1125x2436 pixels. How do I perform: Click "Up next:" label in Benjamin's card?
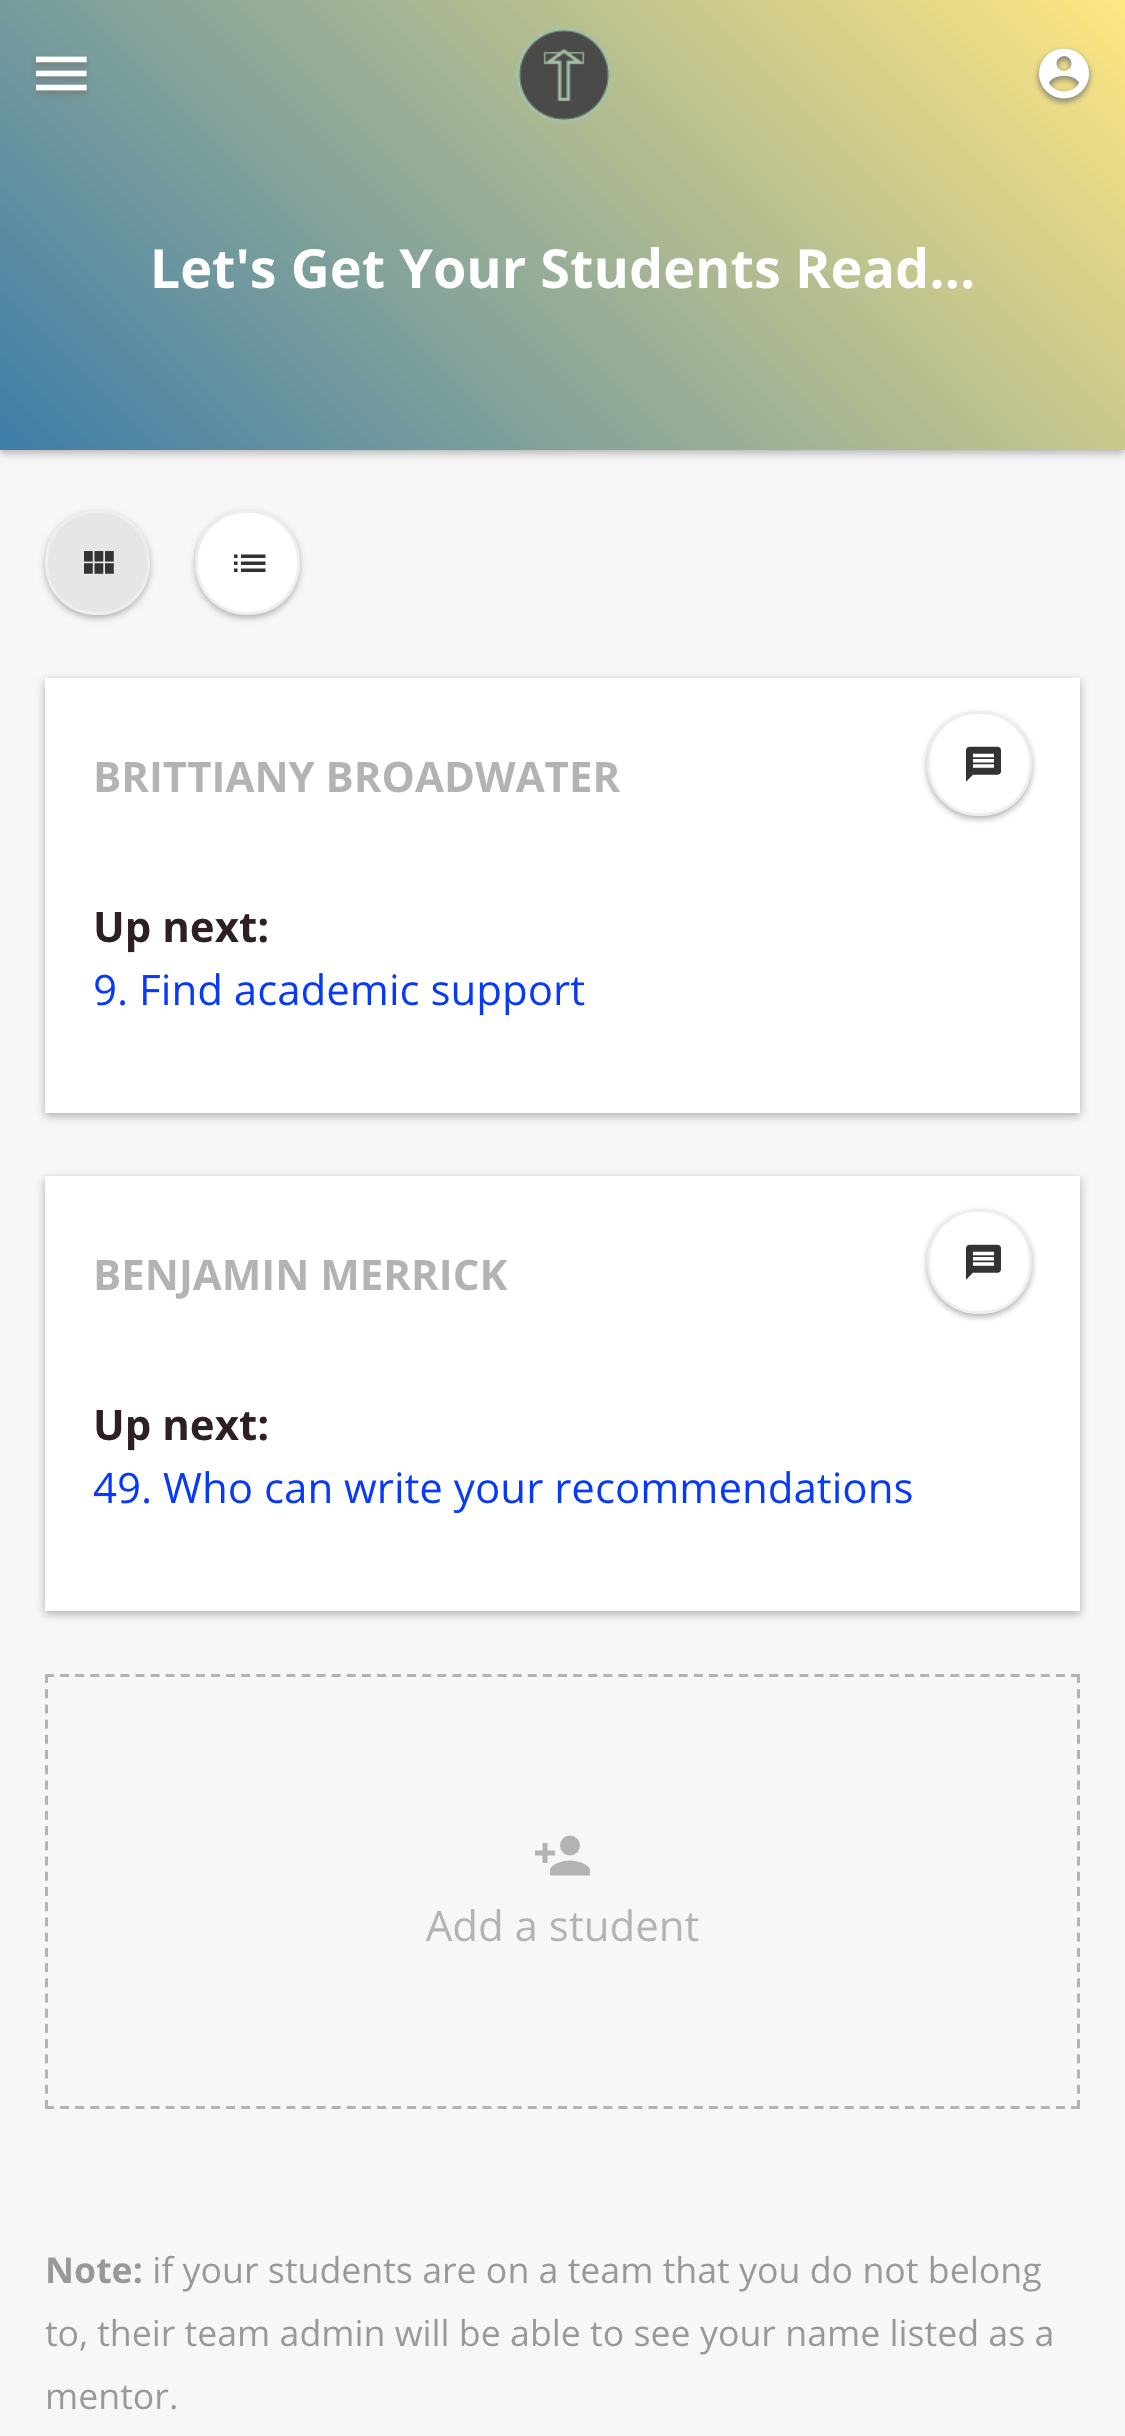(x=182, y=1426)
